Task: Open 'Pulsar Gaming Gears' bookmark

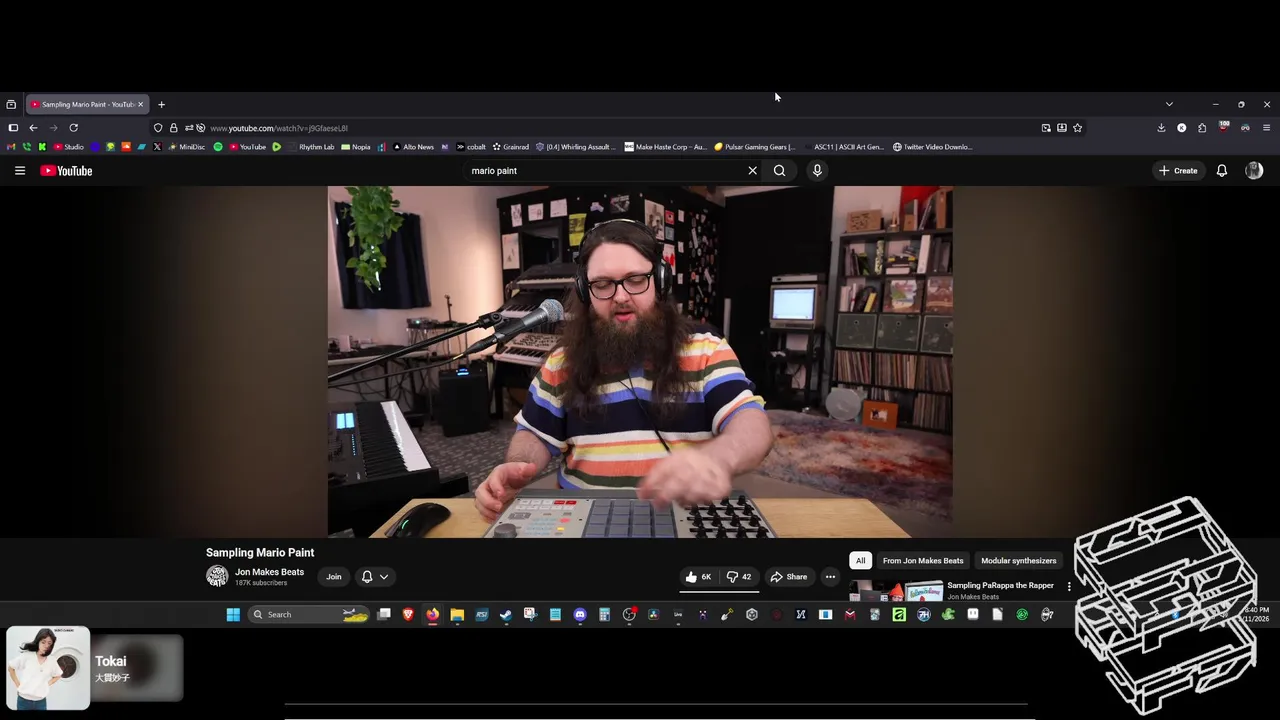Action: [755, 147]
